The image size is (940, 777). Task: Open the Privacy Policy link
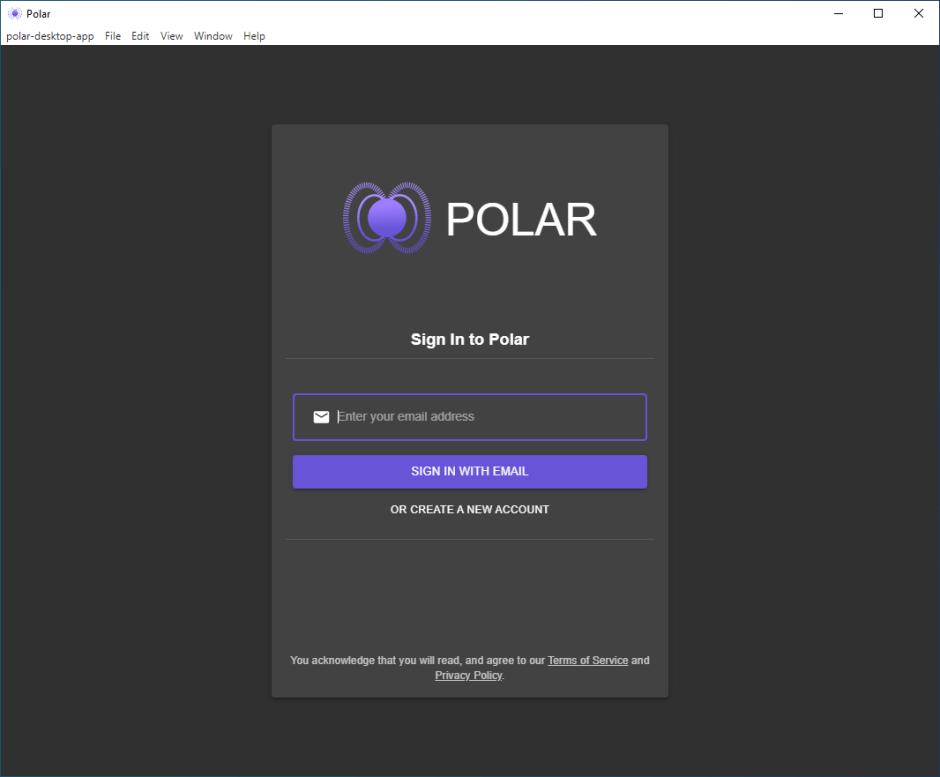pyautogui.click(x=468, y=675)
